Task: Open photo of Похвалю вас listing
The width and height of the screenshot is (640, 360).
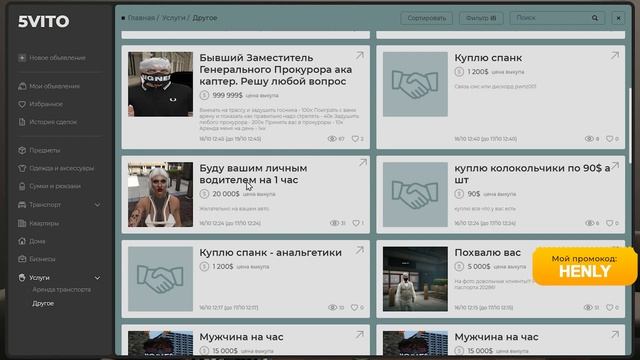Action: point(415,279)
